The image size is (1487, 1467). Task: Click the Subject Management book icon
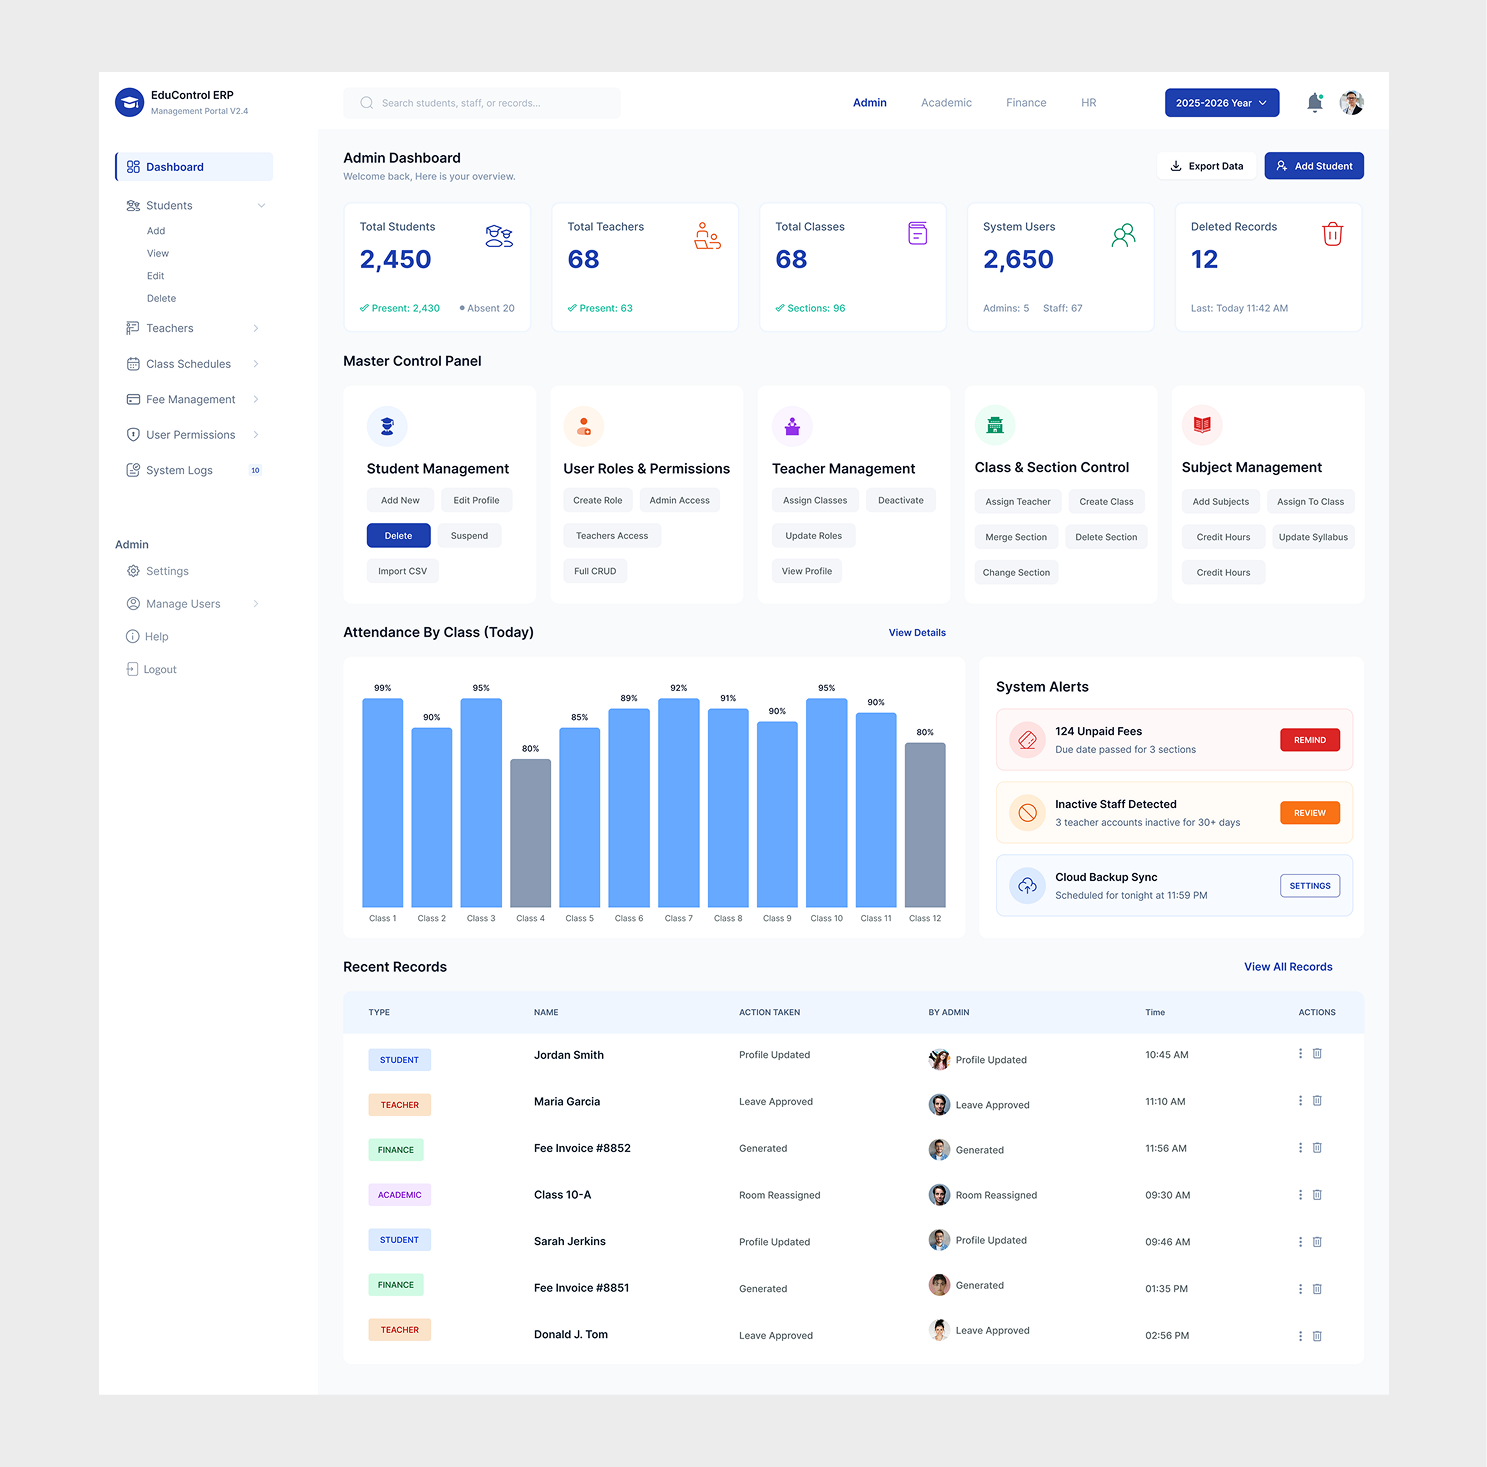(x=1202, y=425)
